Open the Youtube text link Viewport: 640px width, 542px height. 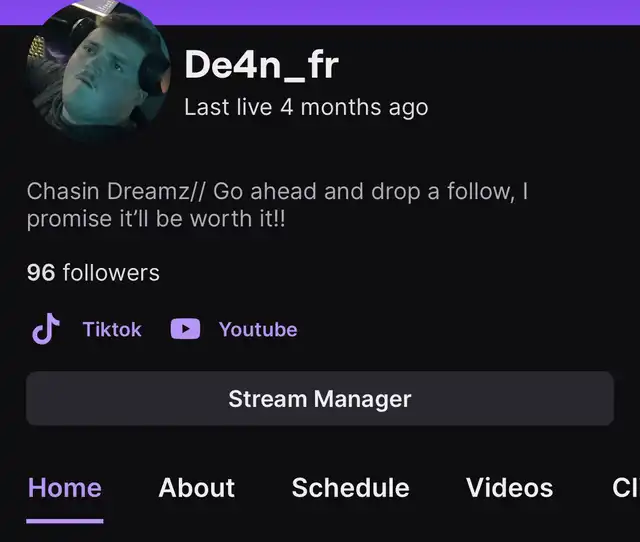point(258,329)
